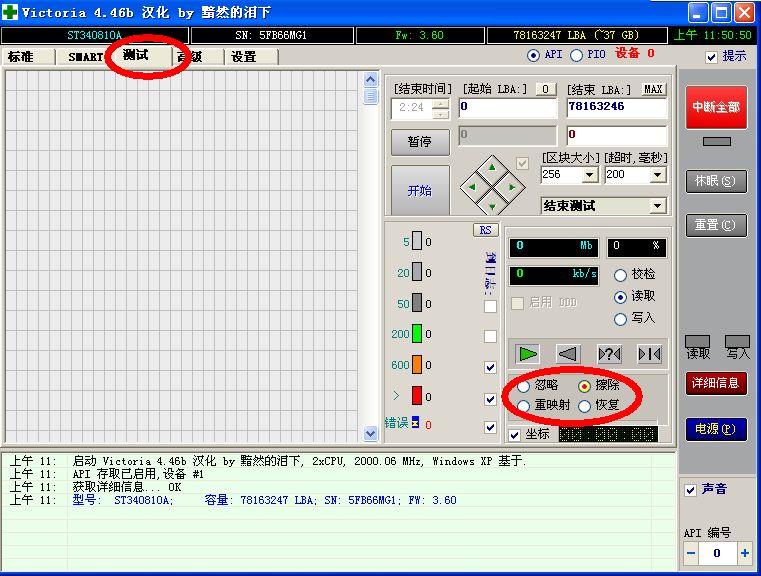Click the 开始 start button
Viewport: 761px width, 576px height.
[420, 190]
